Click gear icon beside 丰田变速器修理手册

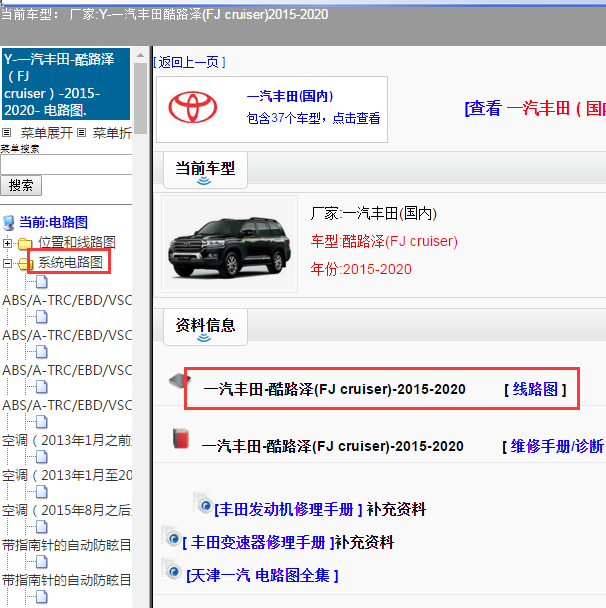tap(171, 536)
